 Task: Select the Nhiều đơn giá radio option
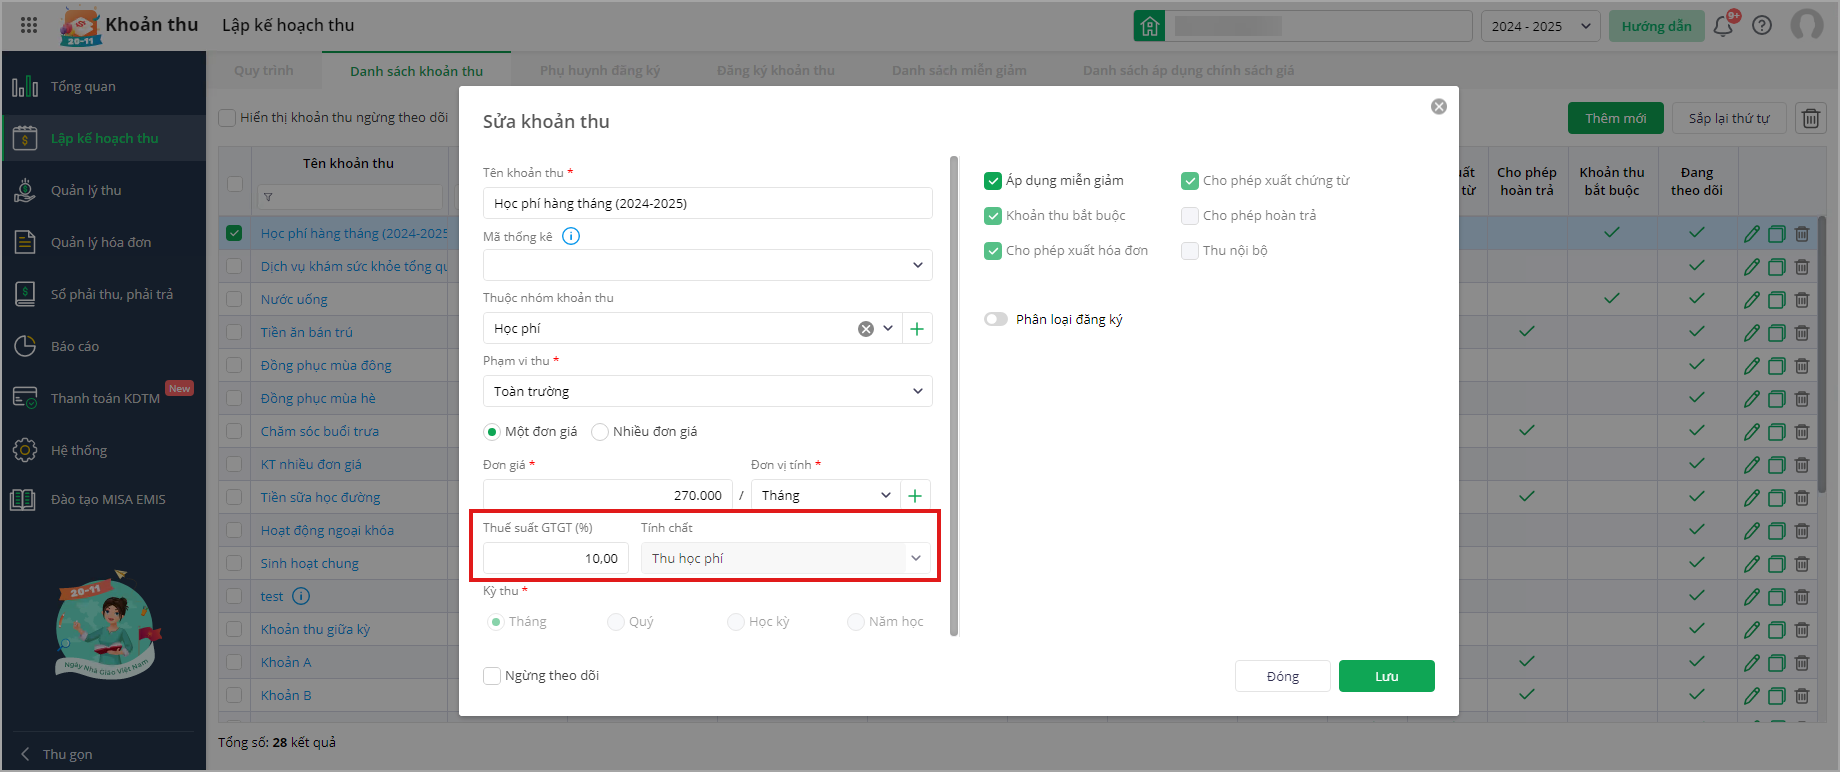click(600, 432)
